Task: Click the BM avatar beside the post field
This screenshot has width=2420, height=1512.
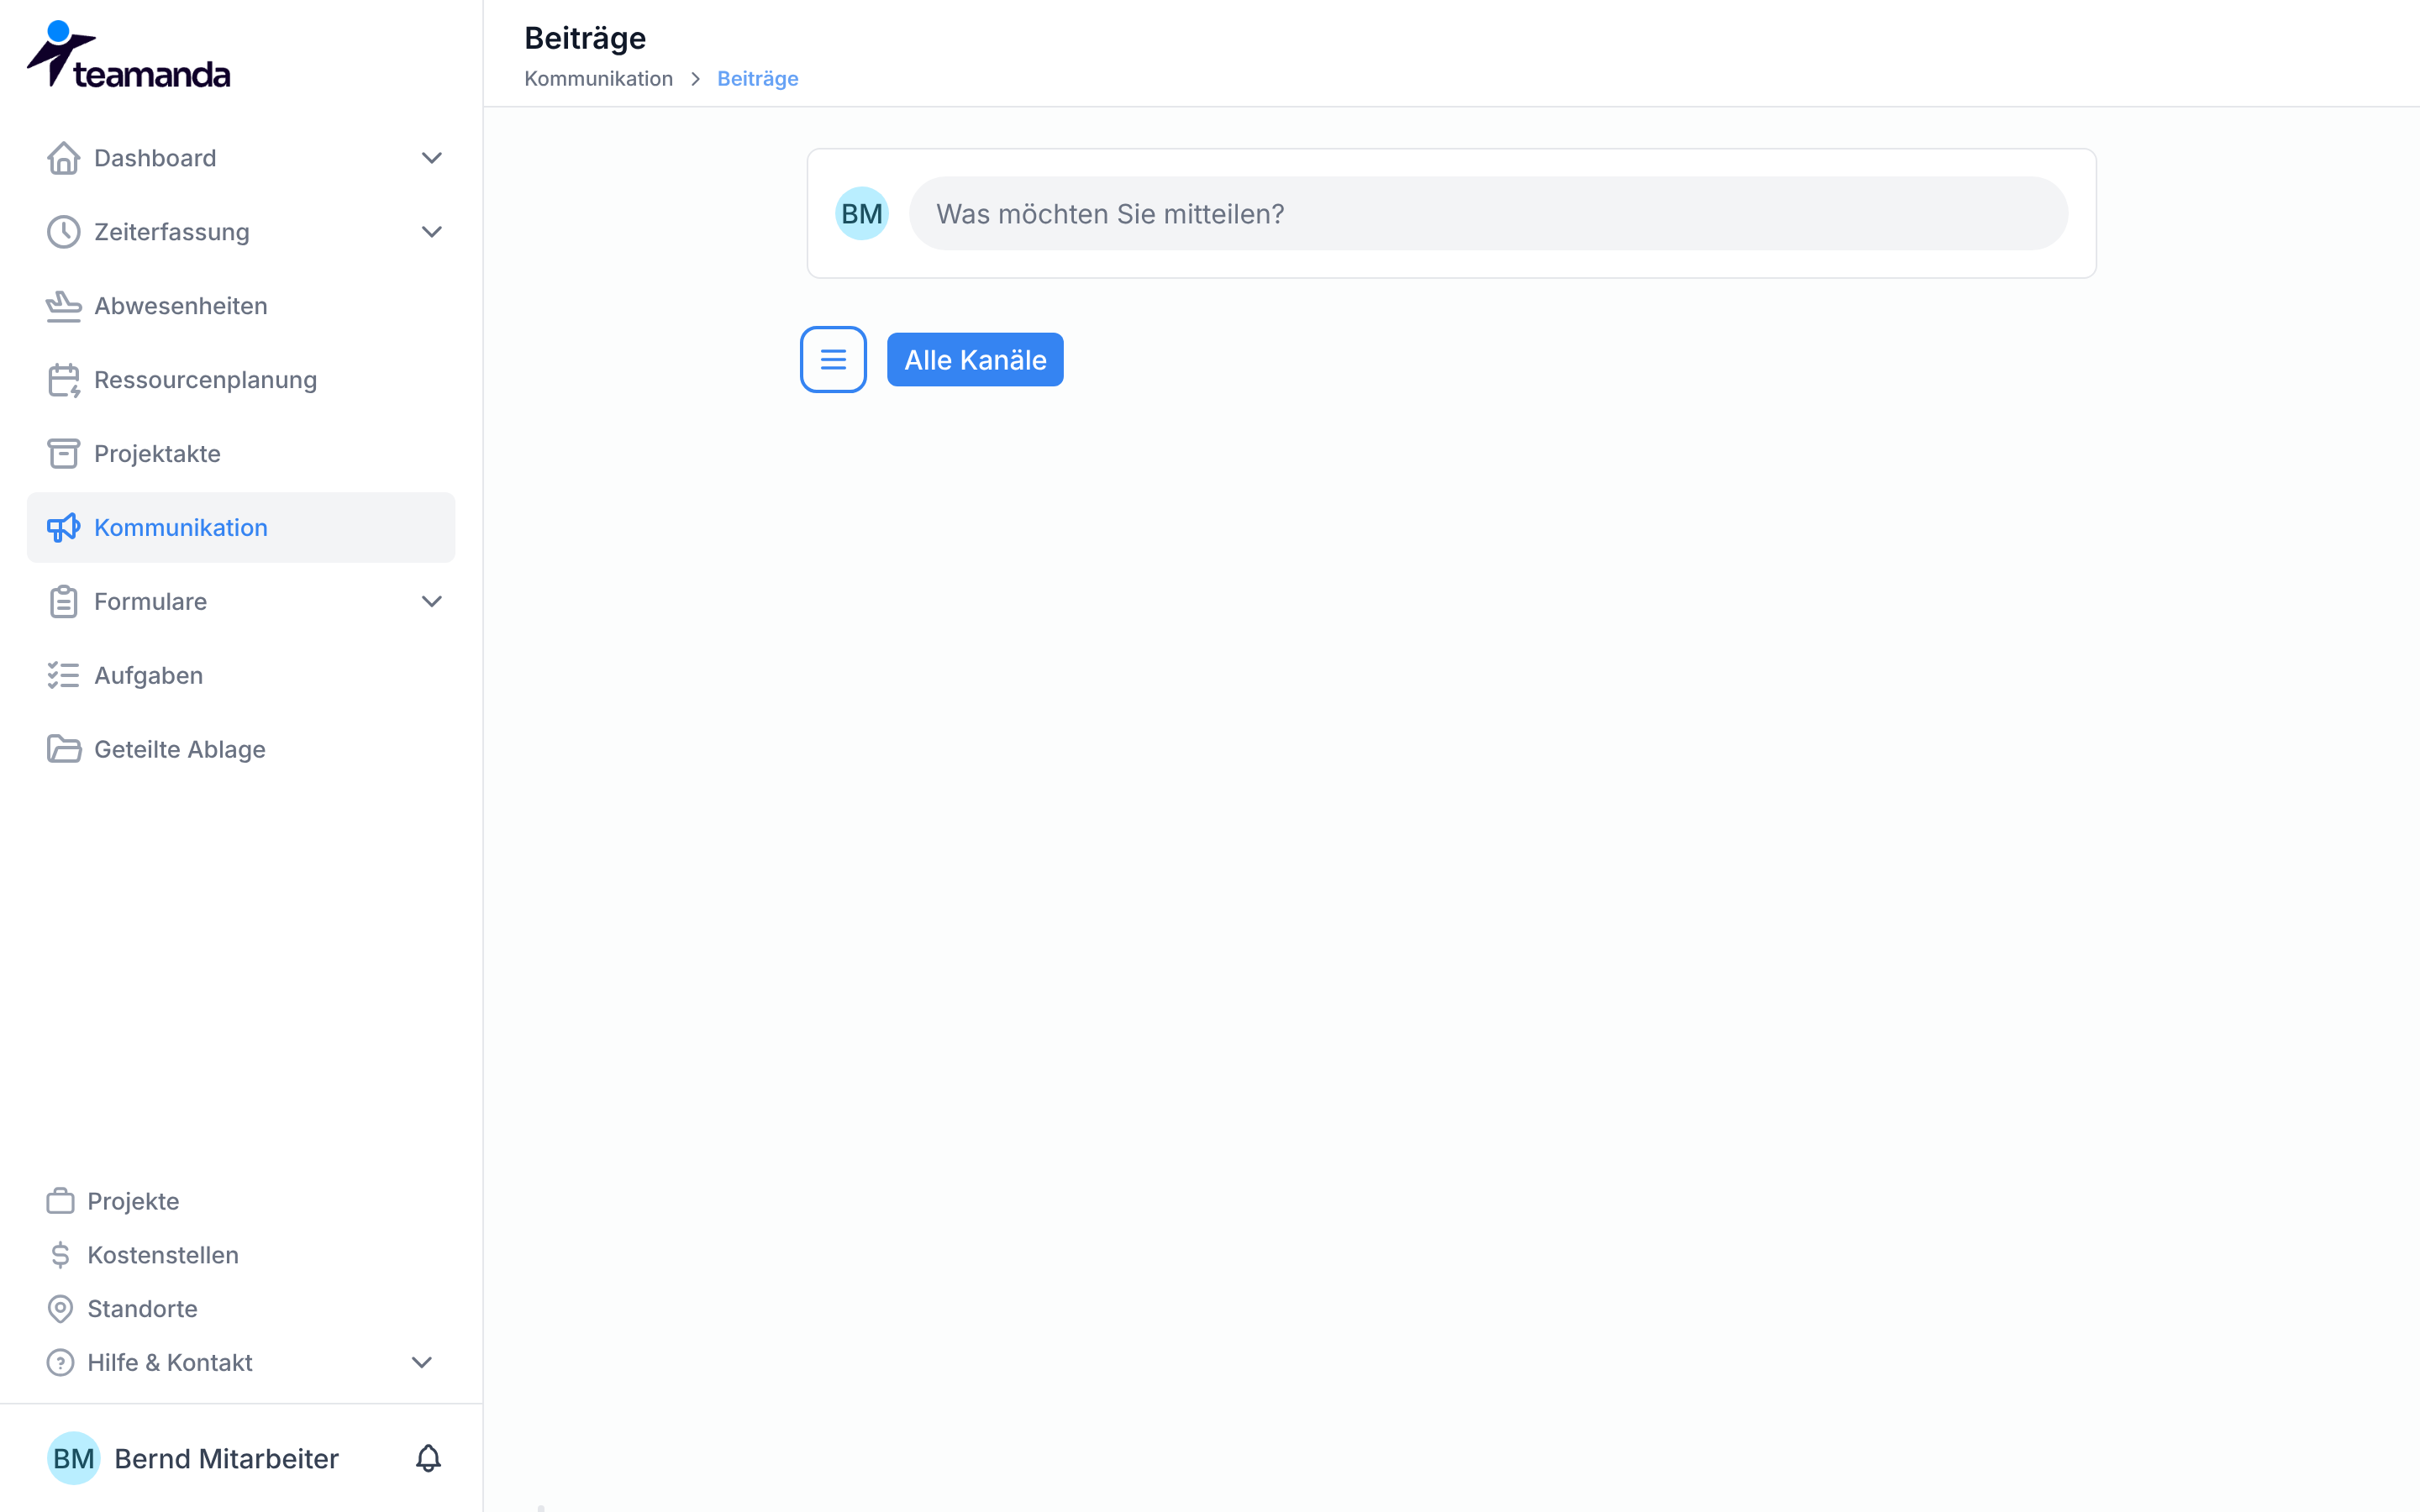Action: [862, 214]
